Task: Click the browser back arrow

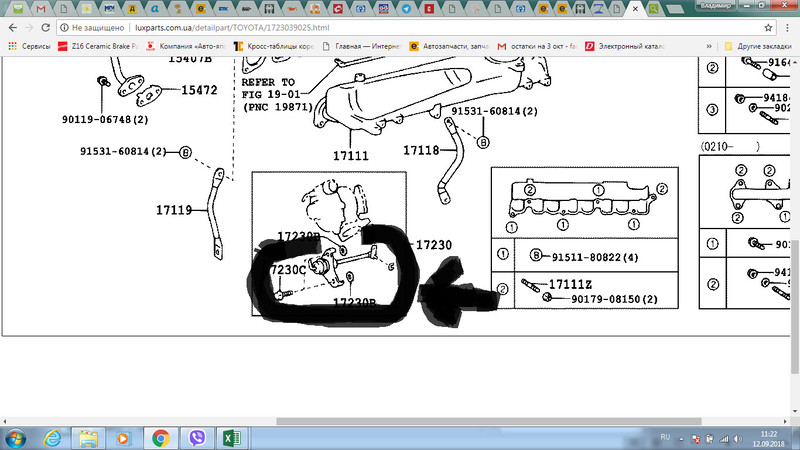Action: pyautogui.click(x=13, y=28)
